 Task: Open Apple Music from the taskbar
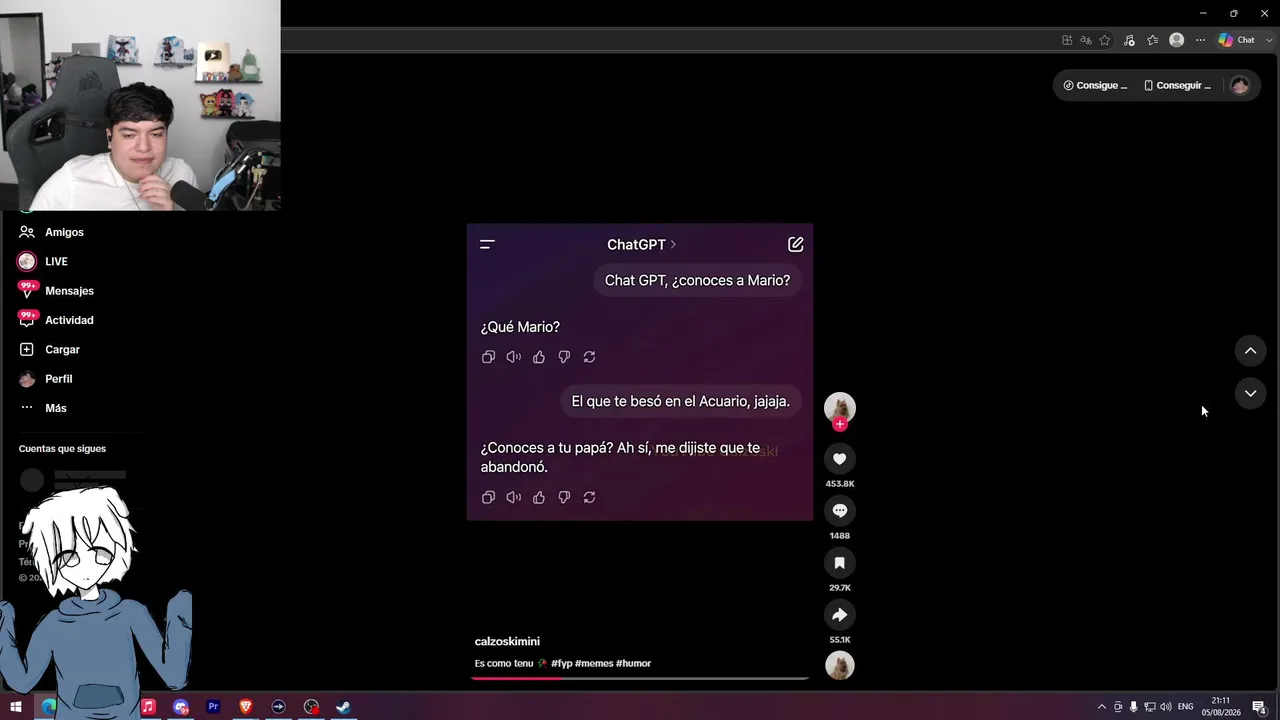(148, 707)
